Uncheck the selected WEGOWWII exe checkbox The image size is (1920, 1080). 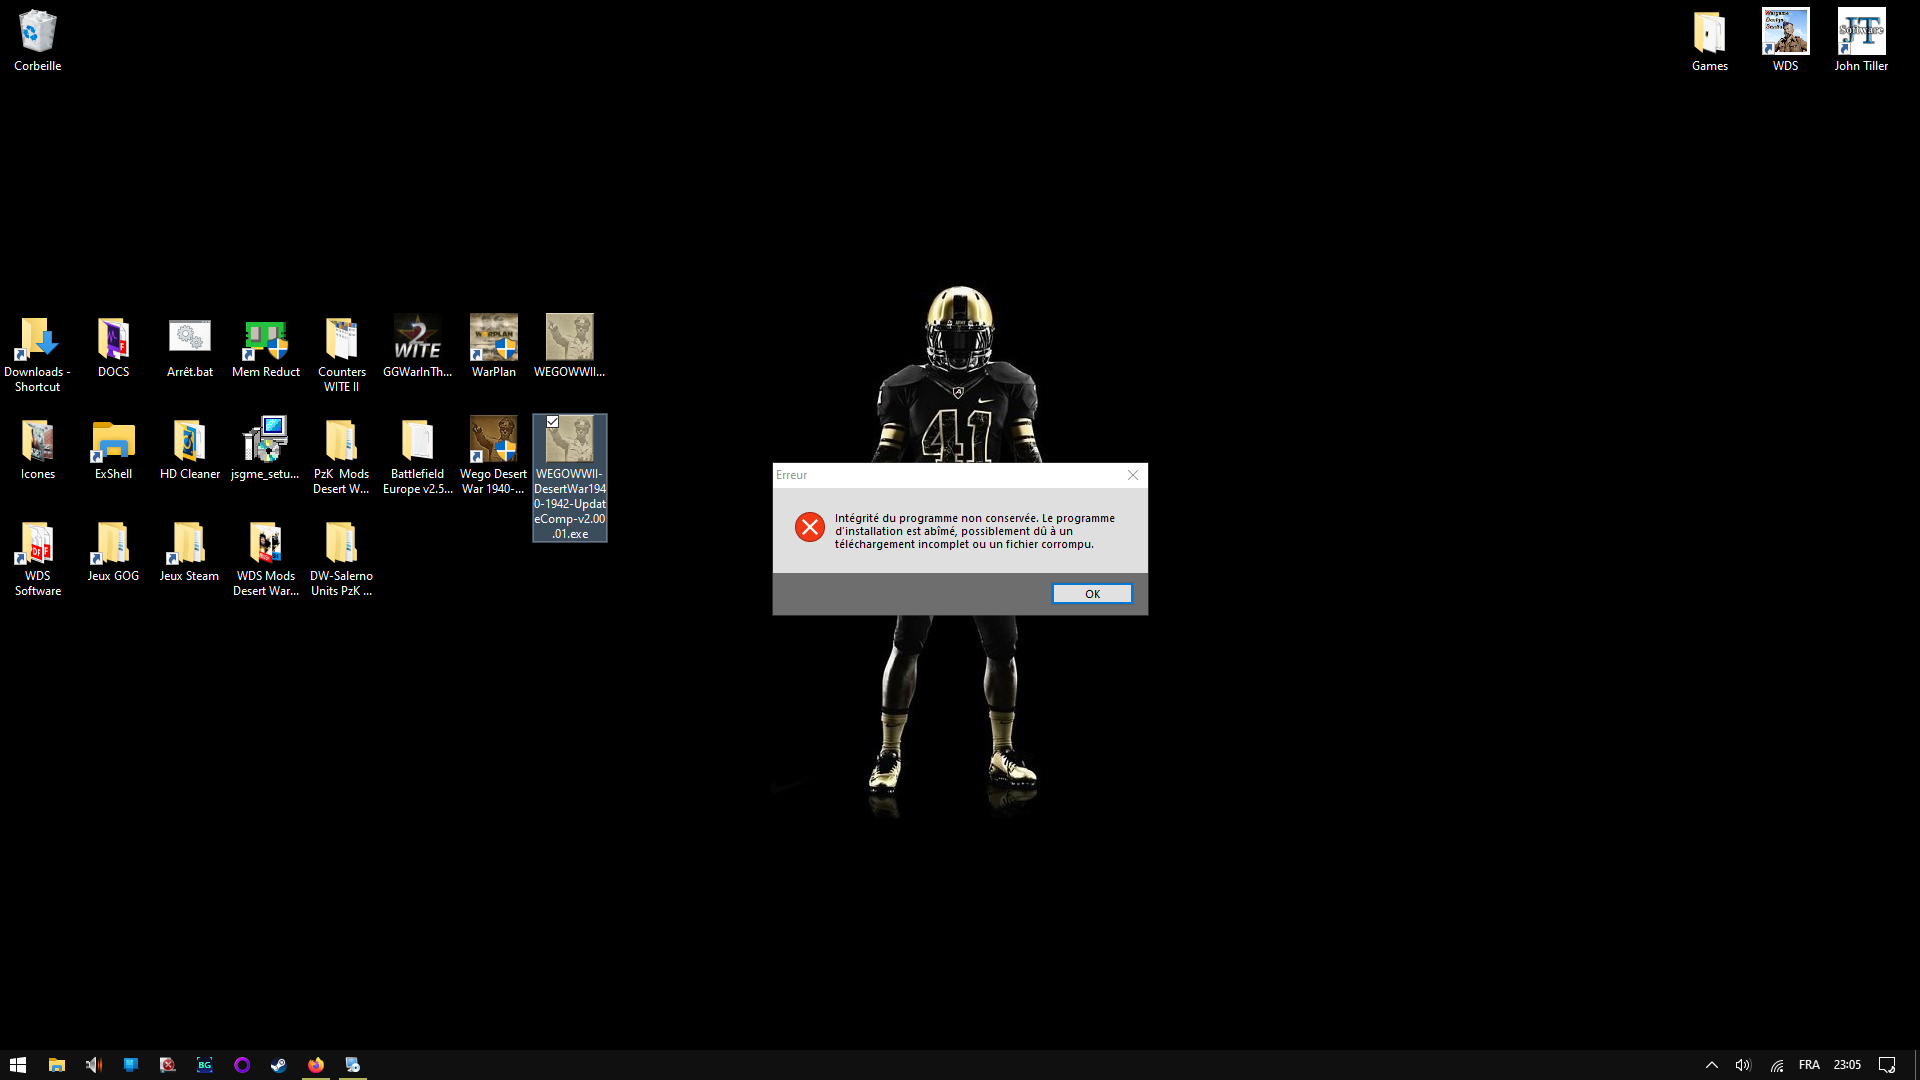[552, 422]
